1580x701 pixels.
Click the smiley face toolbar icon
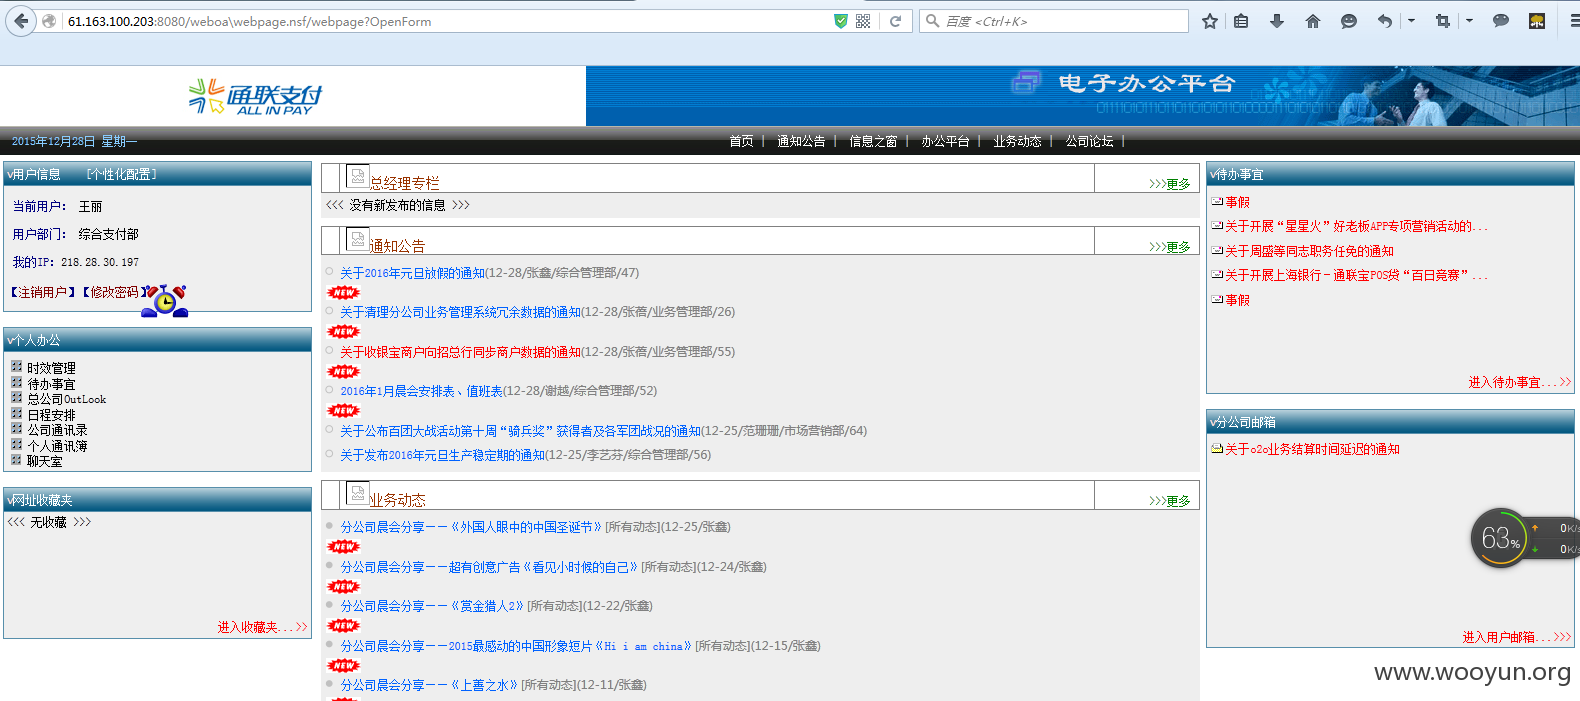coord(1349,21)
